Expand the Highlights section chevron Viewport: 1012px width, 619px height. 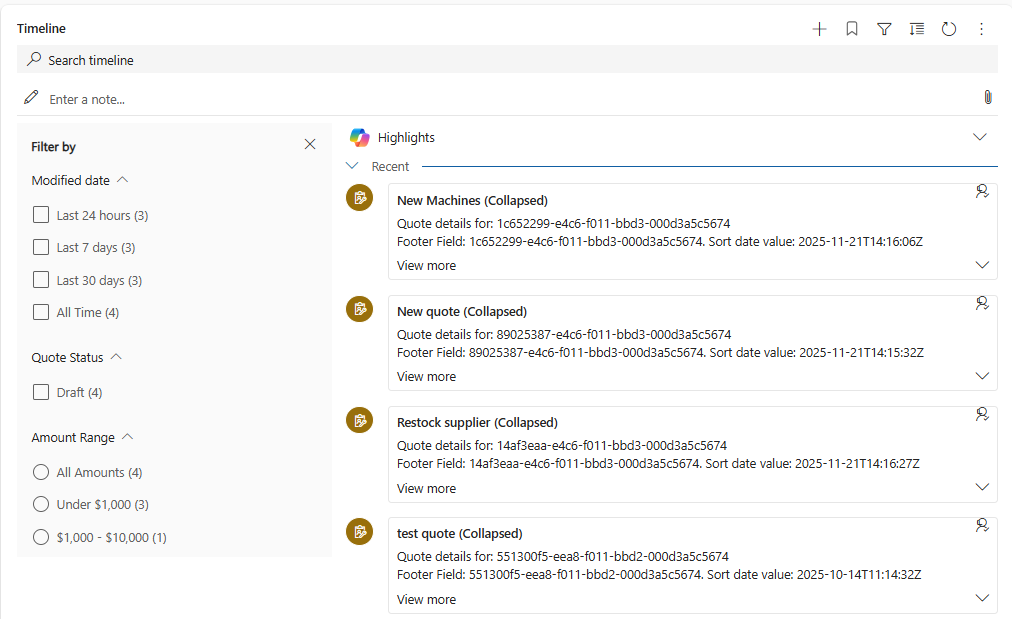(979, 137)
